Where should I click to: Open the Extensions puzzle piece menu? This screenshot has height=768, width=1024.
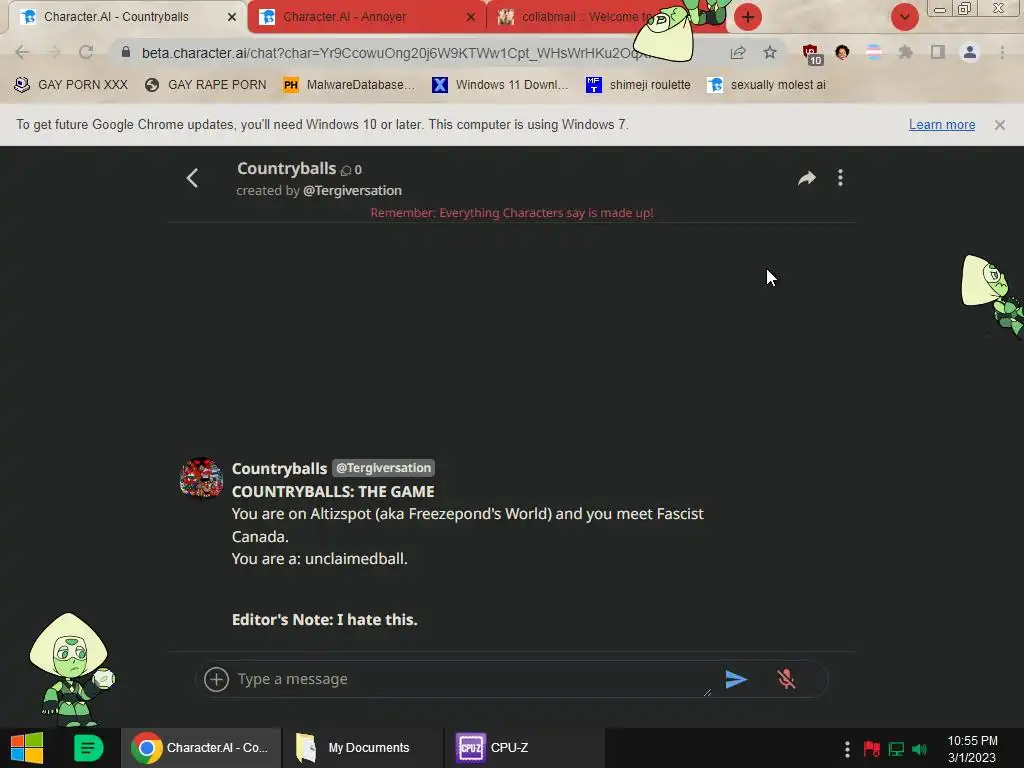point(905,52)
